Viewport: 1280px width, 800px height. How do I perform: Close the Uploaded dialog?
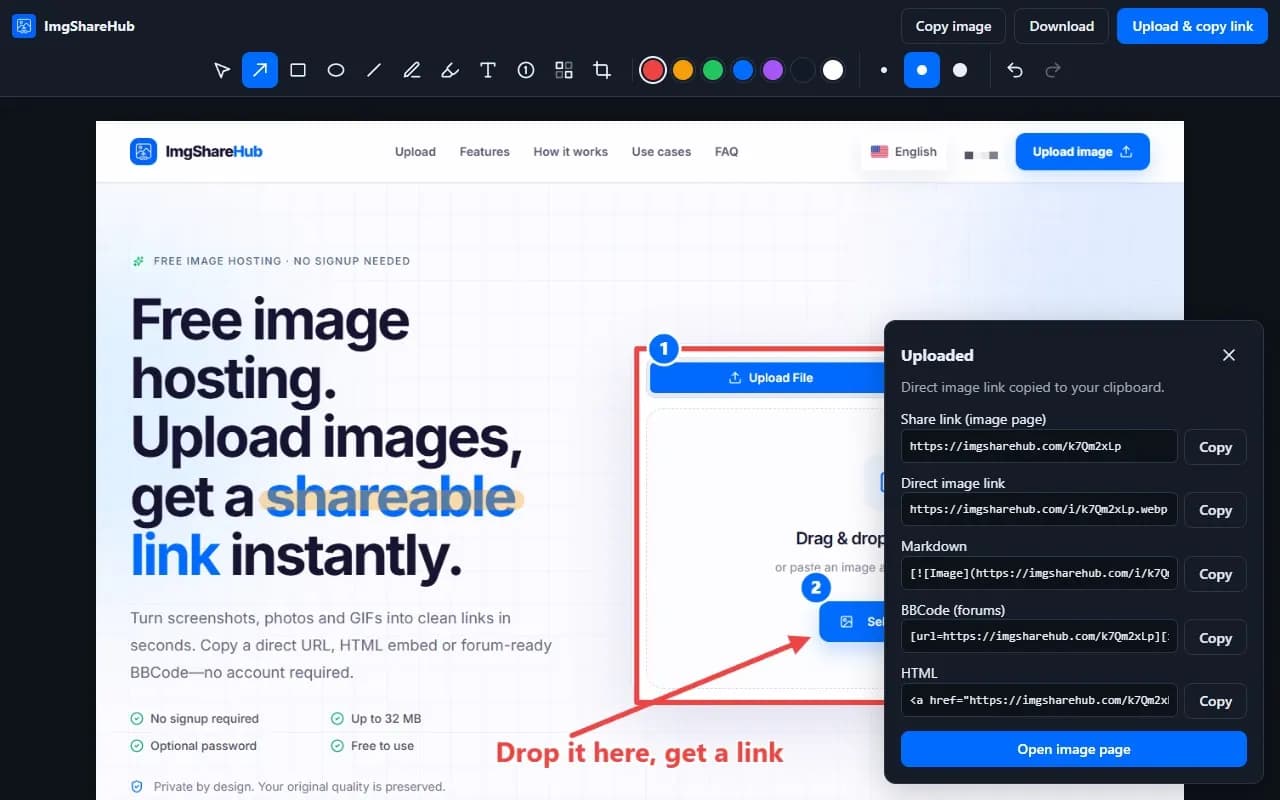[x=1229, y=355]
